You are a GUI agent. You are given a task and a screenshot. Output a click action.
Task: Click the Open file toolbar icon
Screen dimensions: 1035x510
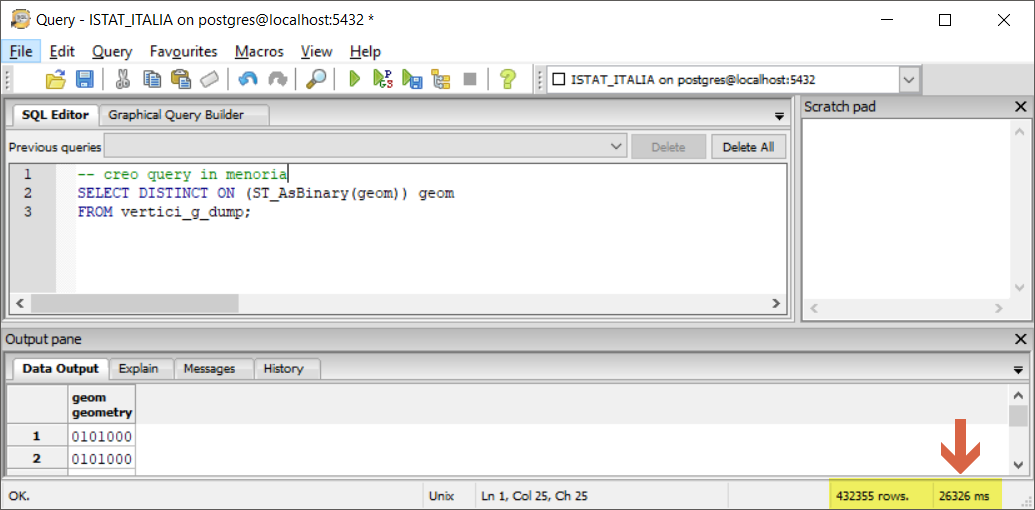click(x=56, y=79)
